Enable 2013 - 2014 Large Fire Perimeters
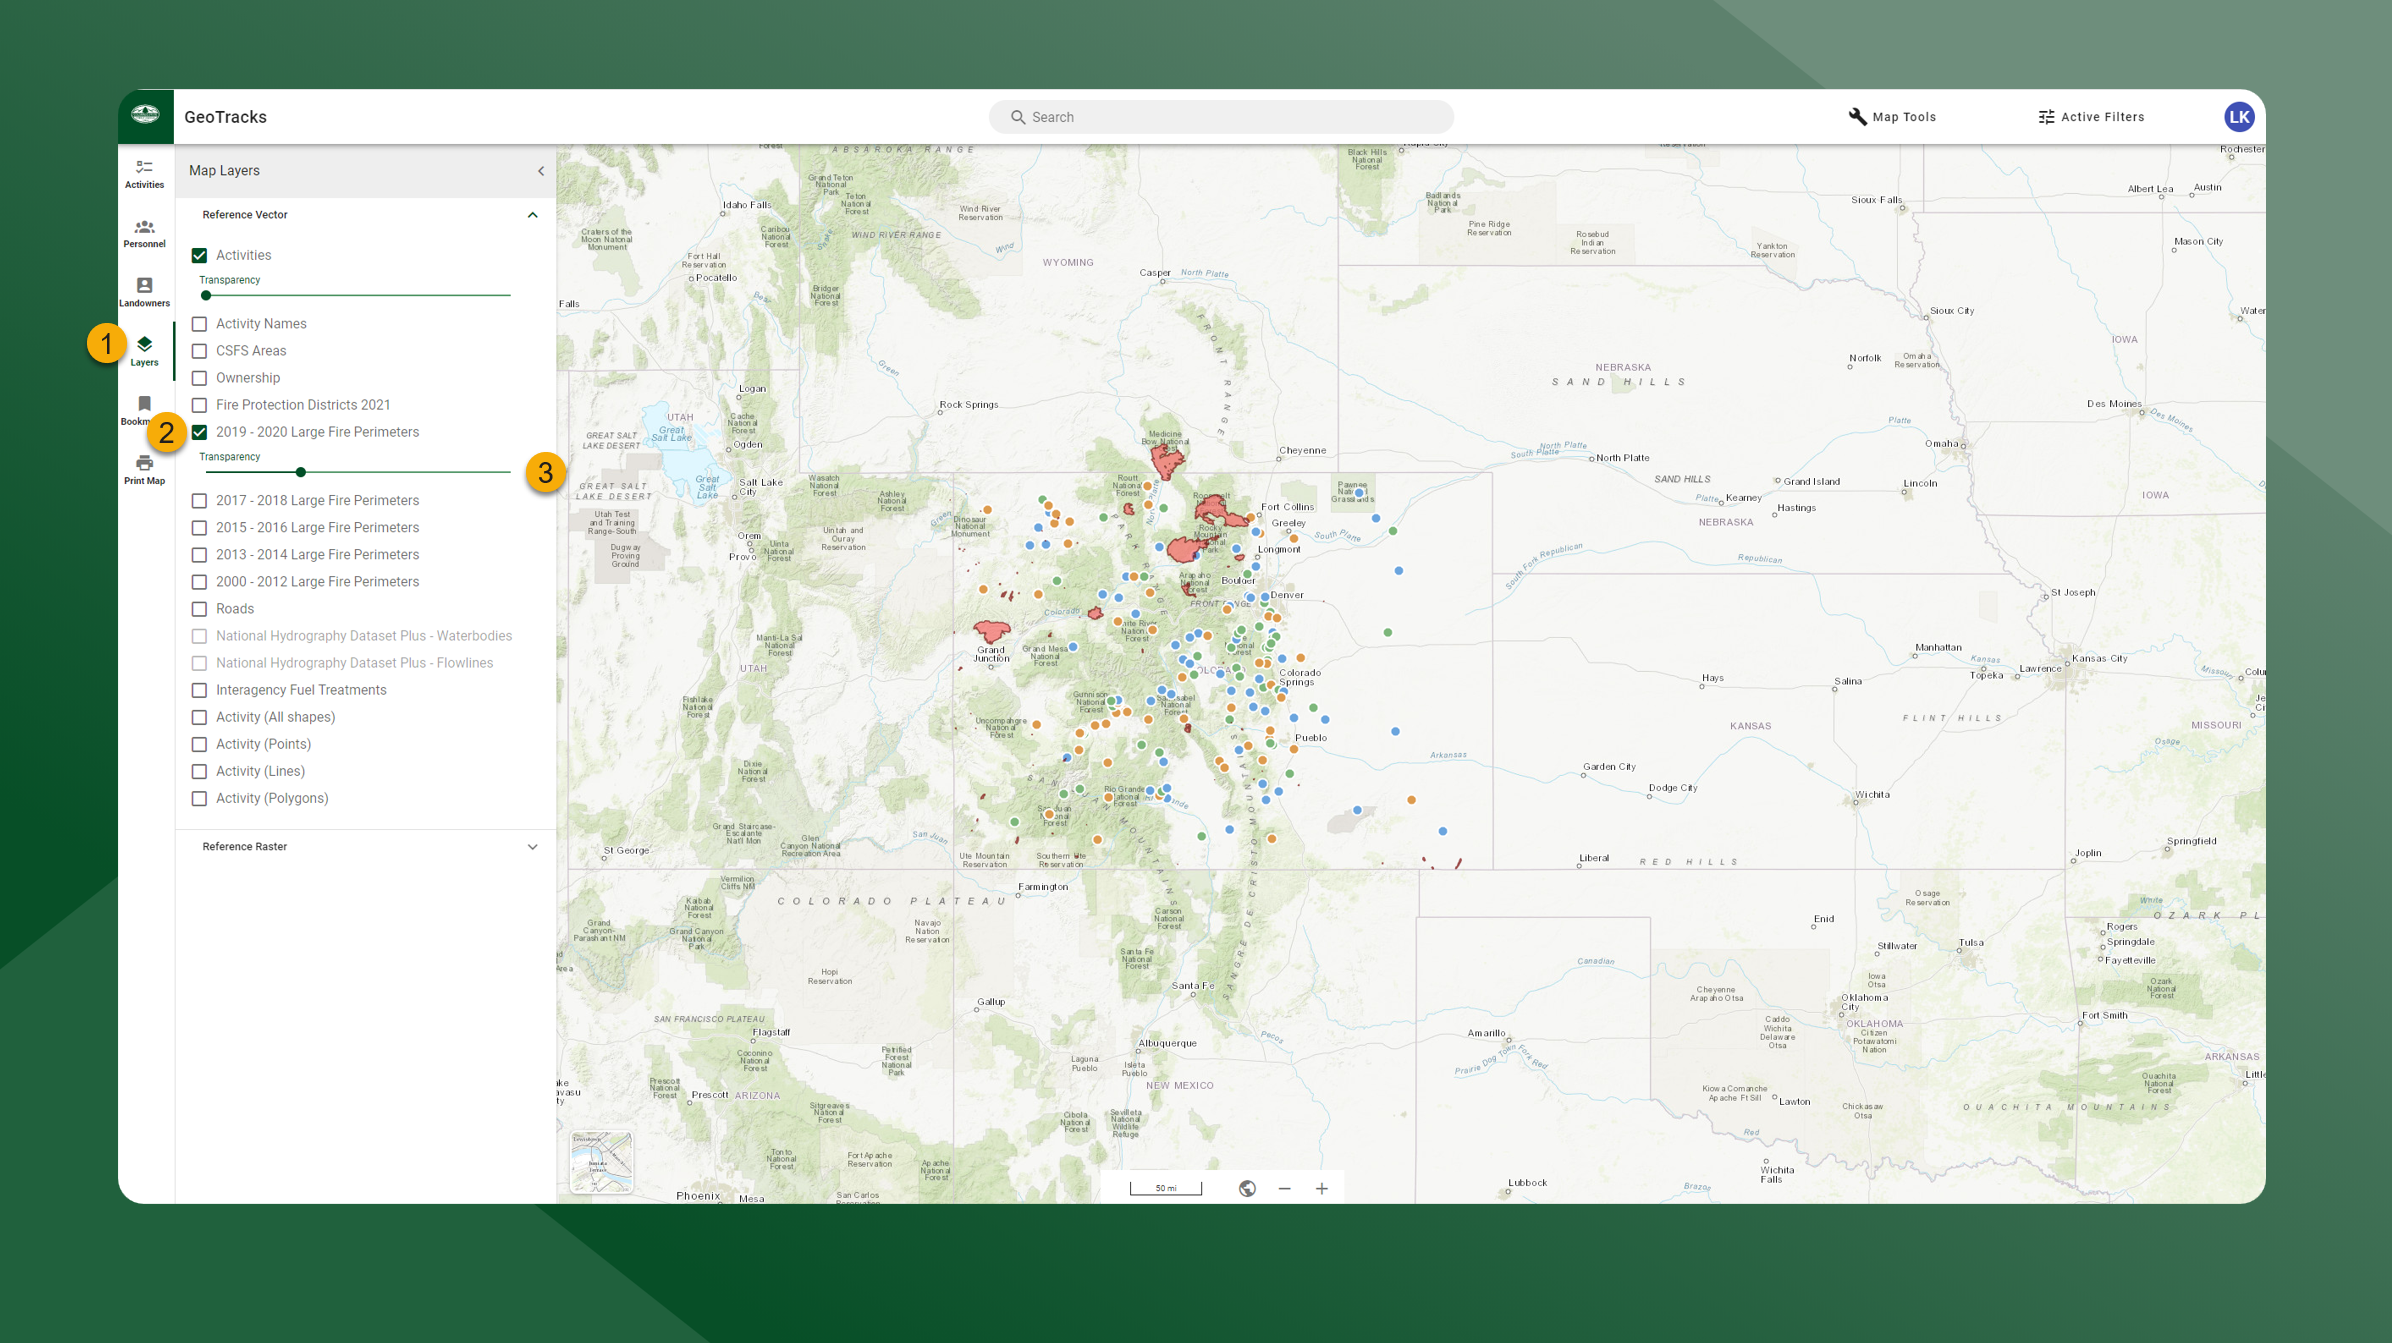Screen dimensions: 2392x1343 (200, 554)
